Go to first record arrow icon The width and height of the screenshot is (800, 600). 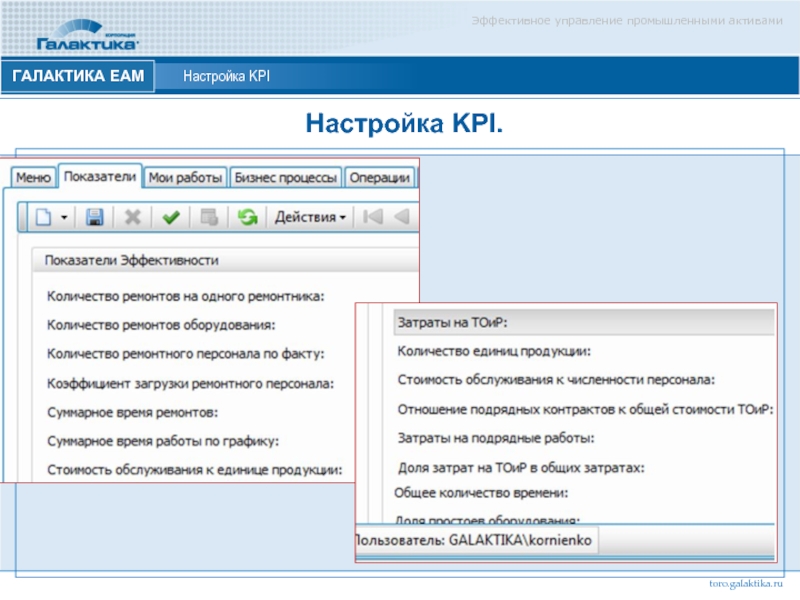click(372, 216)
